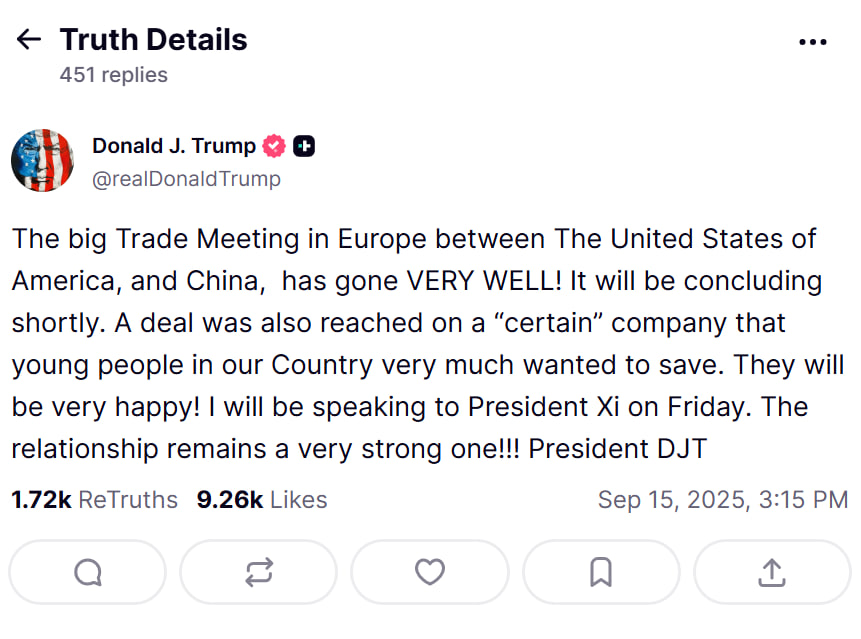Share the post via the upload icon
861x639 pixels.
(772, 572)
